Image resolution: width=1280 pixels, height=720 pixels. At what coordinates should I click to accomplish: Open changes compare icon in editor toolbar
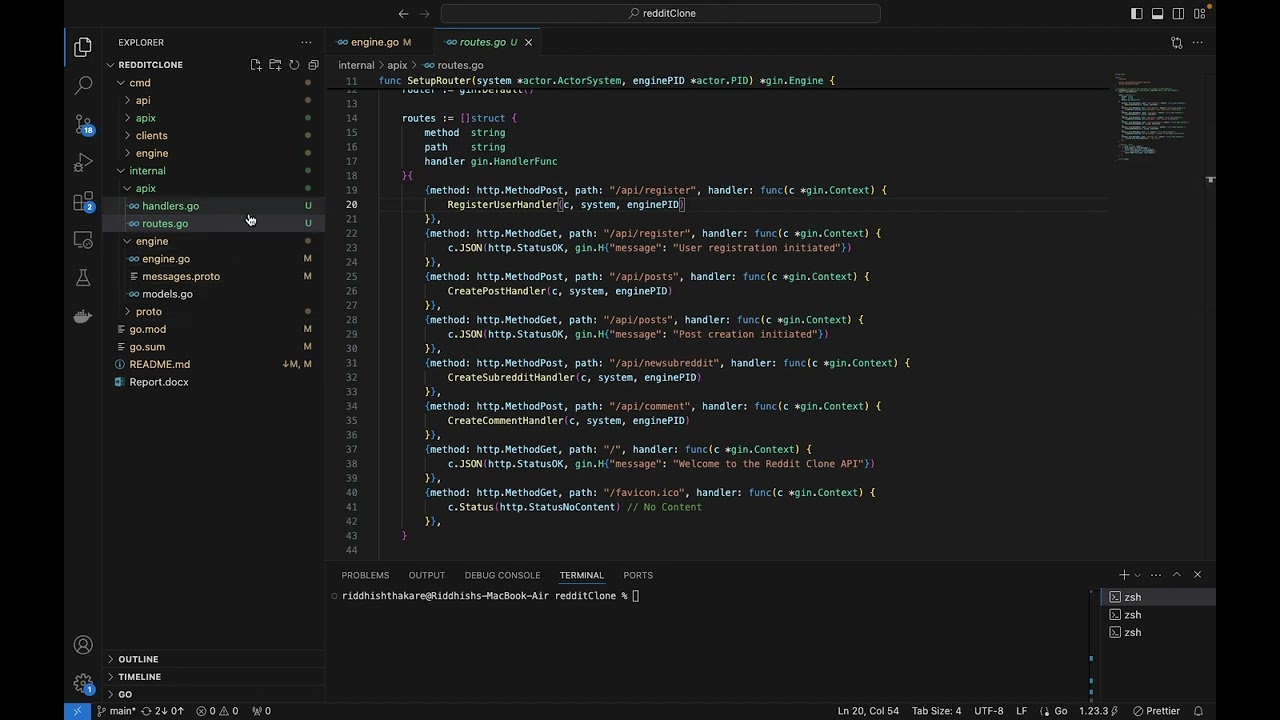pyautogui.click(x=1176, y=42)
